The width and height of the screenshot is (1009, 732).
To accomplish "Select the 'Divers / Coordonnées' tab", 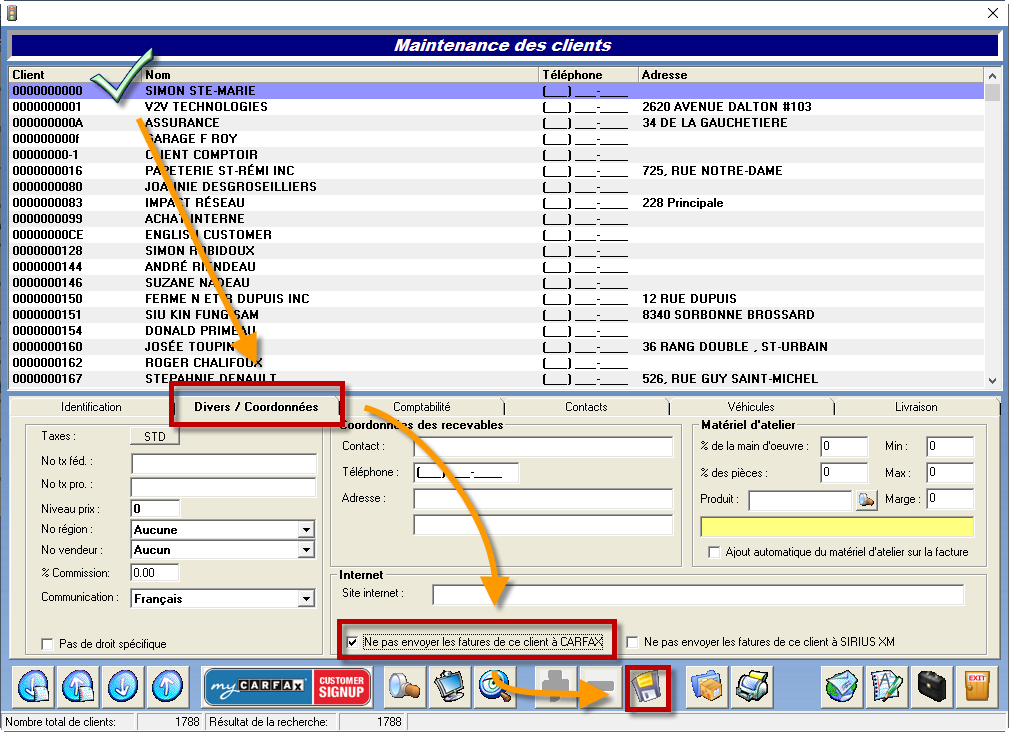I will point(256,407).
